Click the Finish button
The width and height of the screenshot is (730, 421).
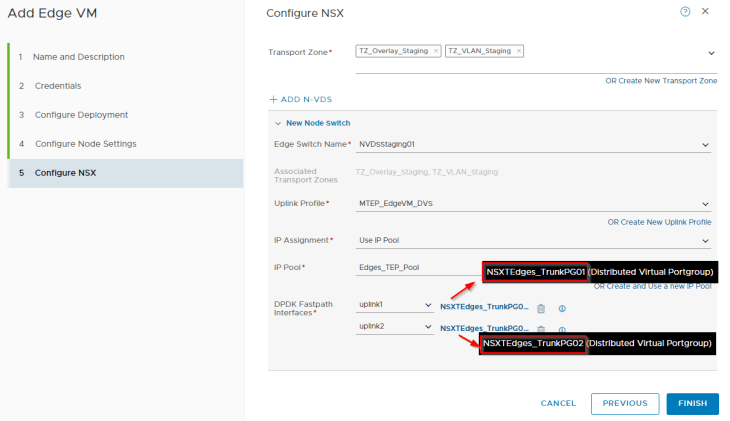click(692, 403)
